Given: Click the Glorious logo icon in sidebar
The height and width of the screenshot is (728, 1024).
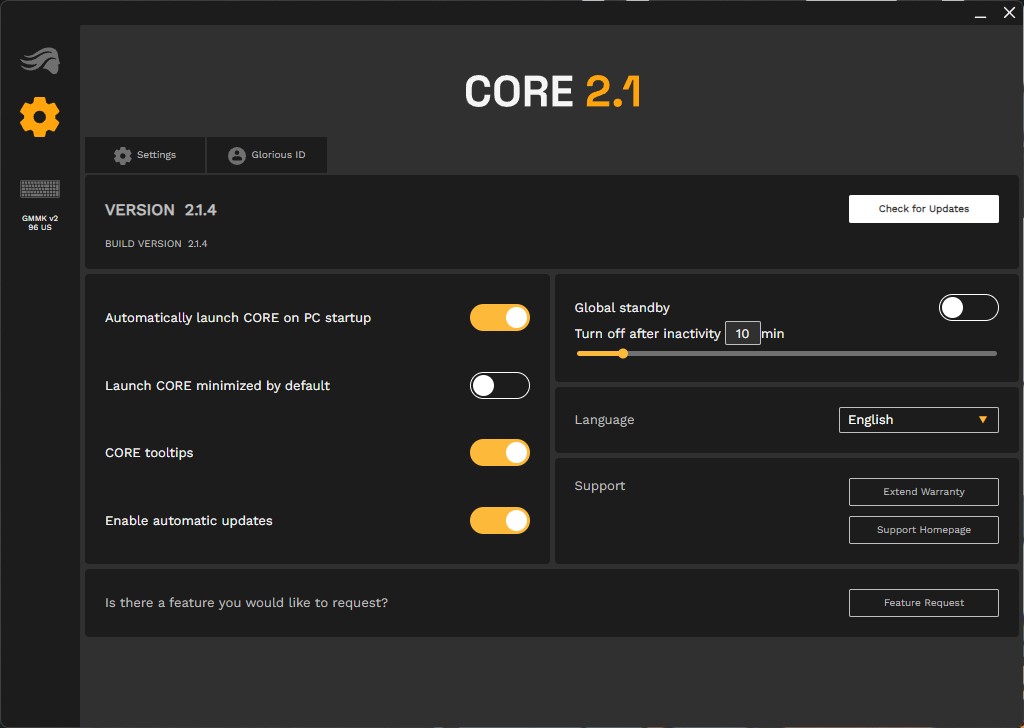Looking at the screenshot, I should click(40, 61).
